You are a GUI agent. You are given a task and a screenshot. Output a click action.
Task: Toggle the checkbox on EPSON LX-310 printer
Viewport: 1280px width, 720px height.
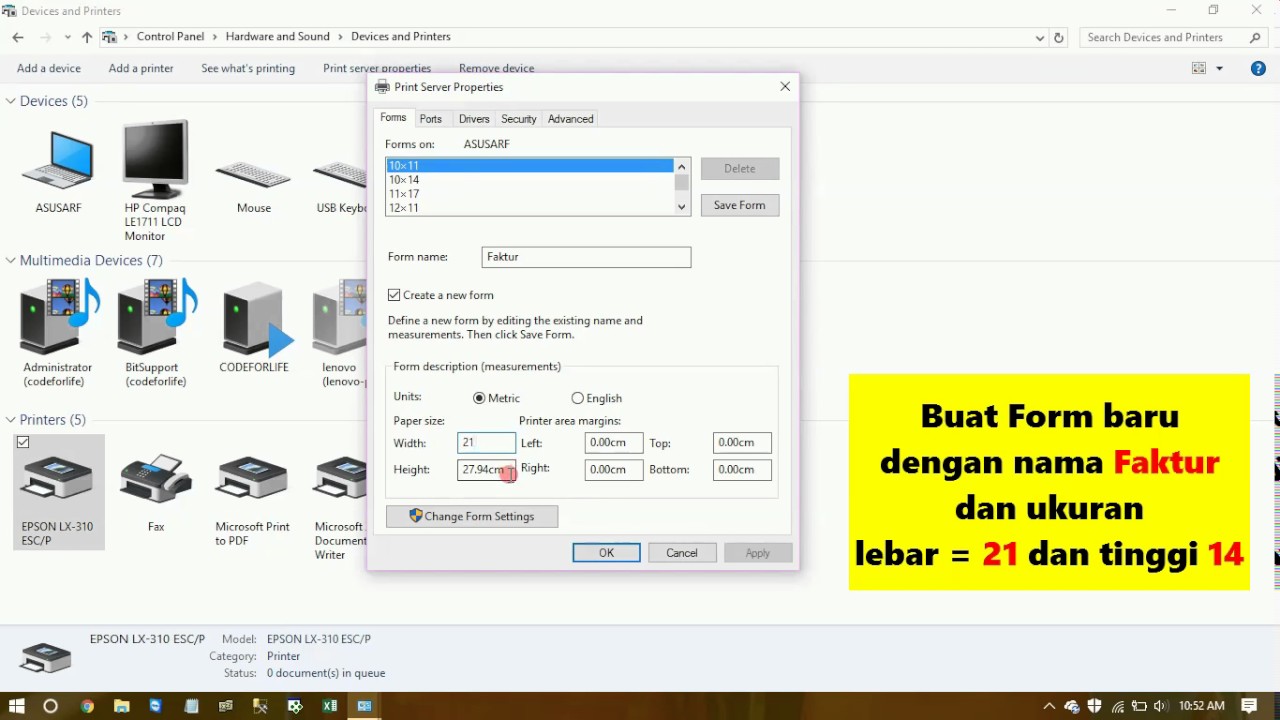pos(23,442)
